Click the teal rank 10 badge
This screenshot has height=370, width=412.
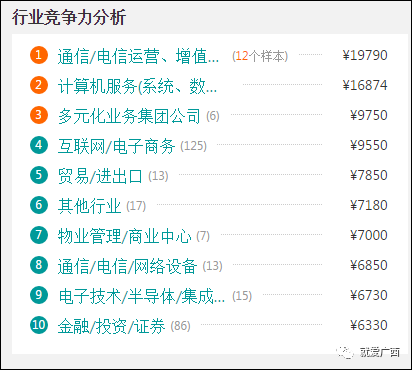[39, 325]
